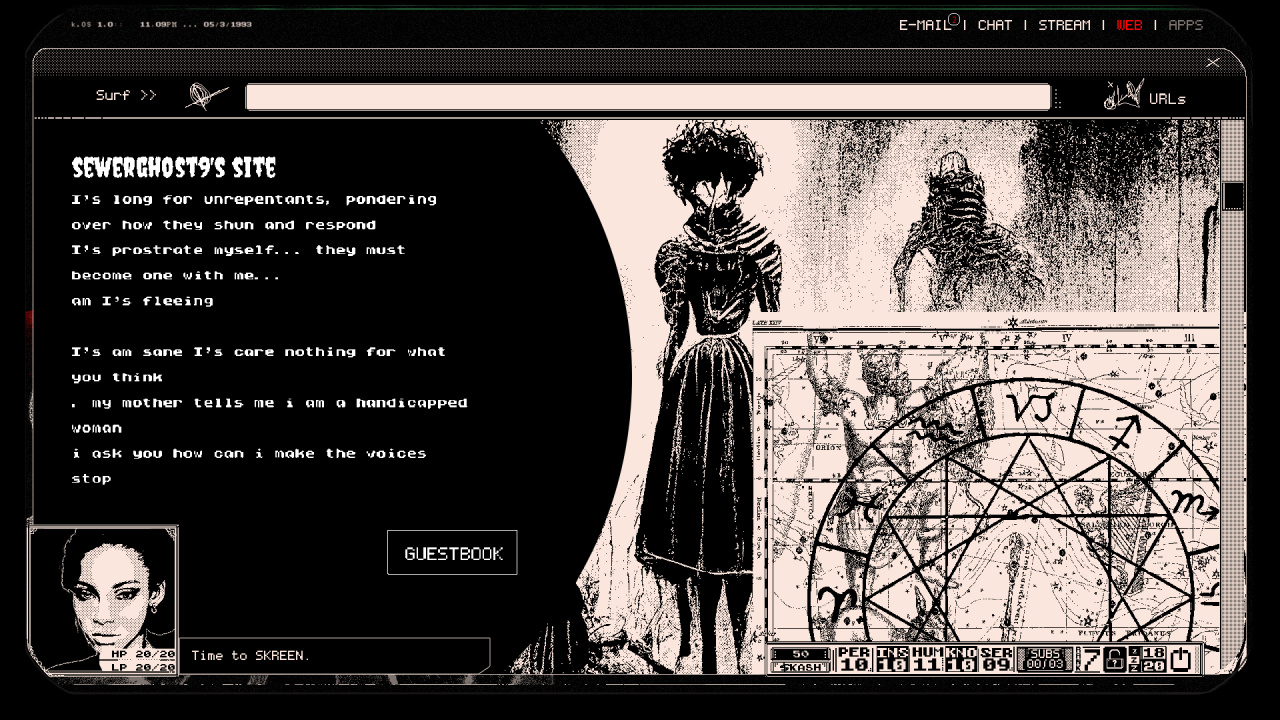Click the SEWERGHOST9'S SITE heading

[x=174, y=167]
